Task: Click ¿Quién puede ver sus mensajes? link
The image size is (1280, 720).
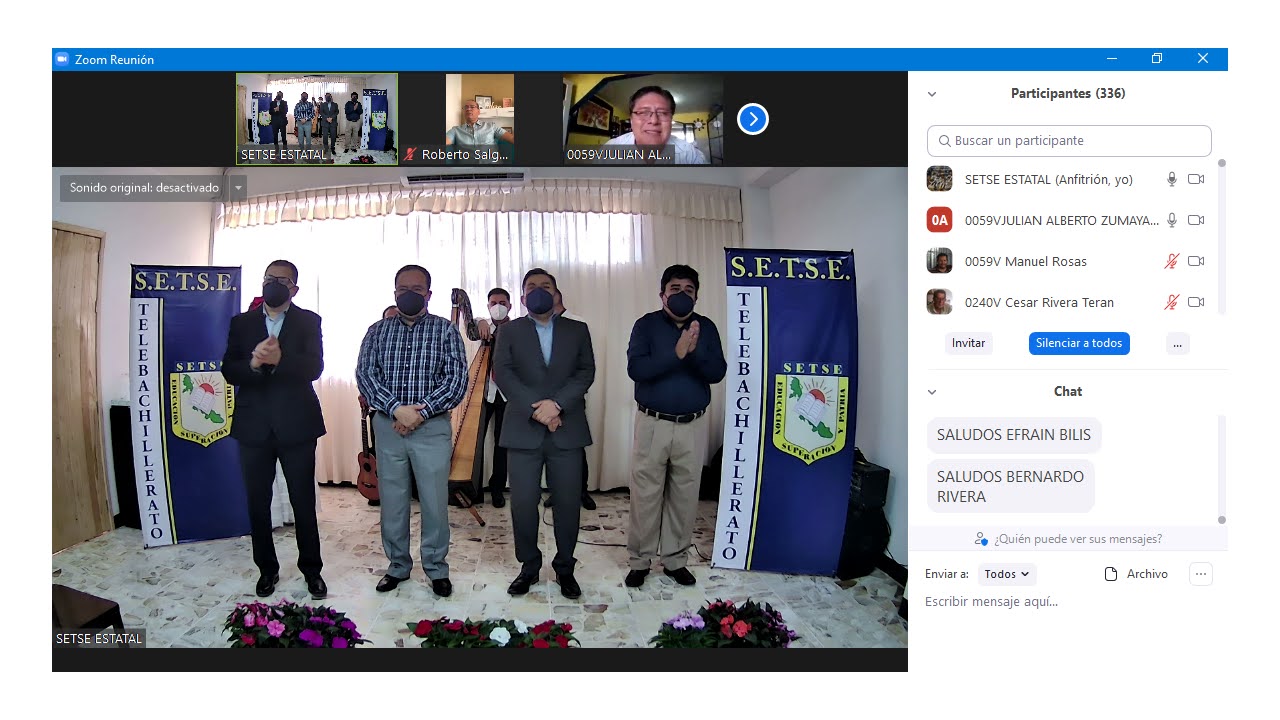Action: (x=1078, y=539)
